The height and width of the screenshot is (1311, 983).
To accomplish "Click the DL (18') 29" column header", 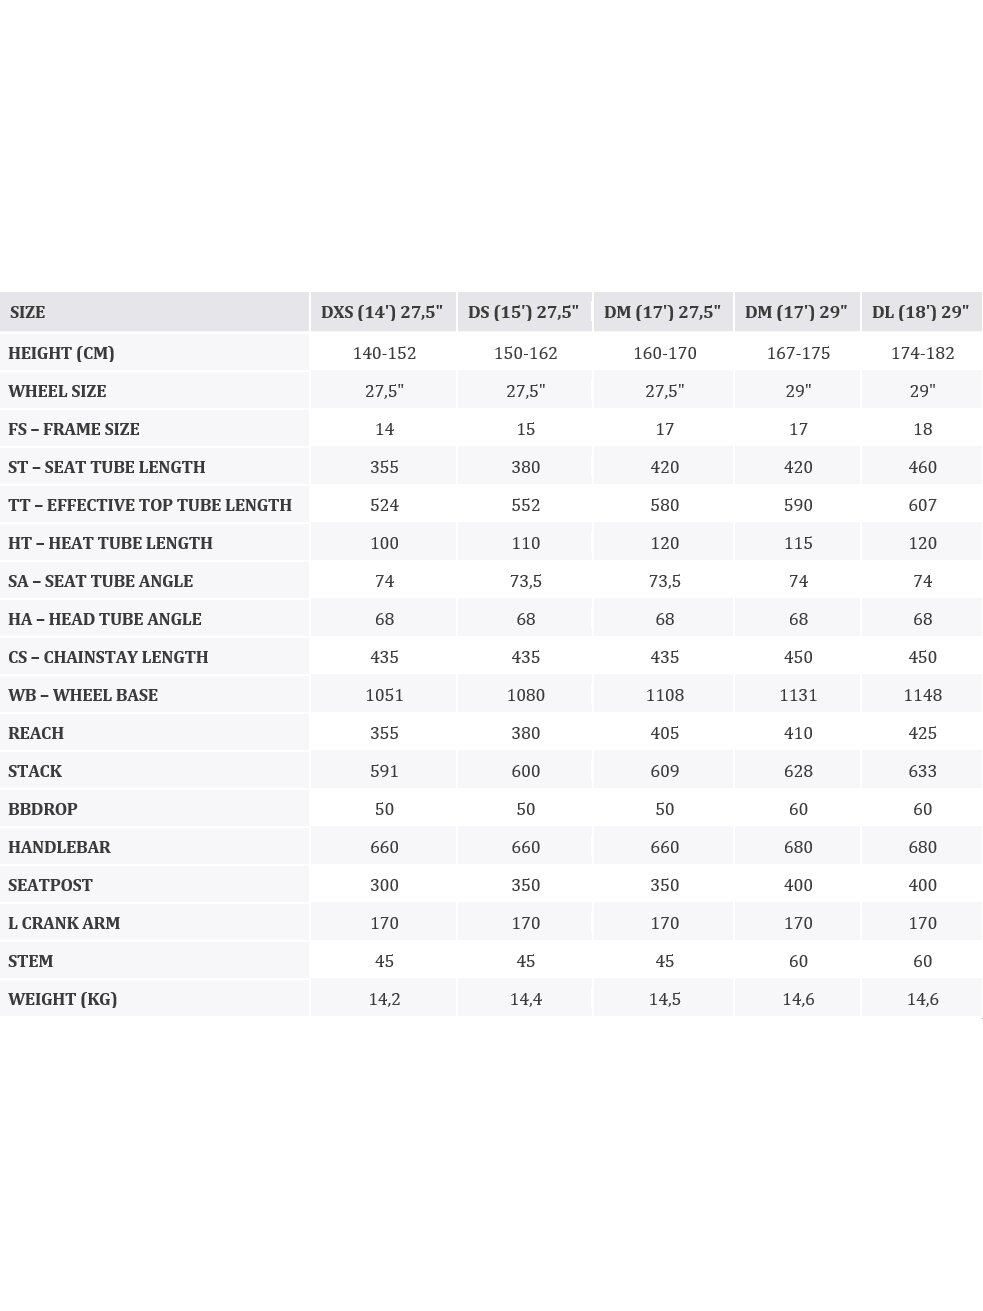I will point(920,312).
